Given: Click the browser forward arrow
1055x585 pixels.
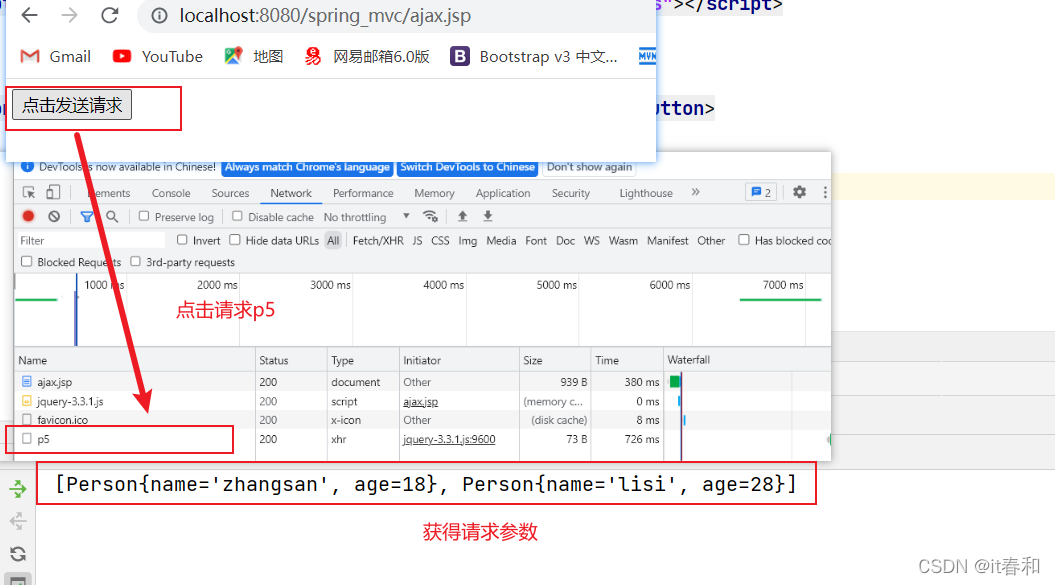Looking at the screenshot, I should 69,15.
